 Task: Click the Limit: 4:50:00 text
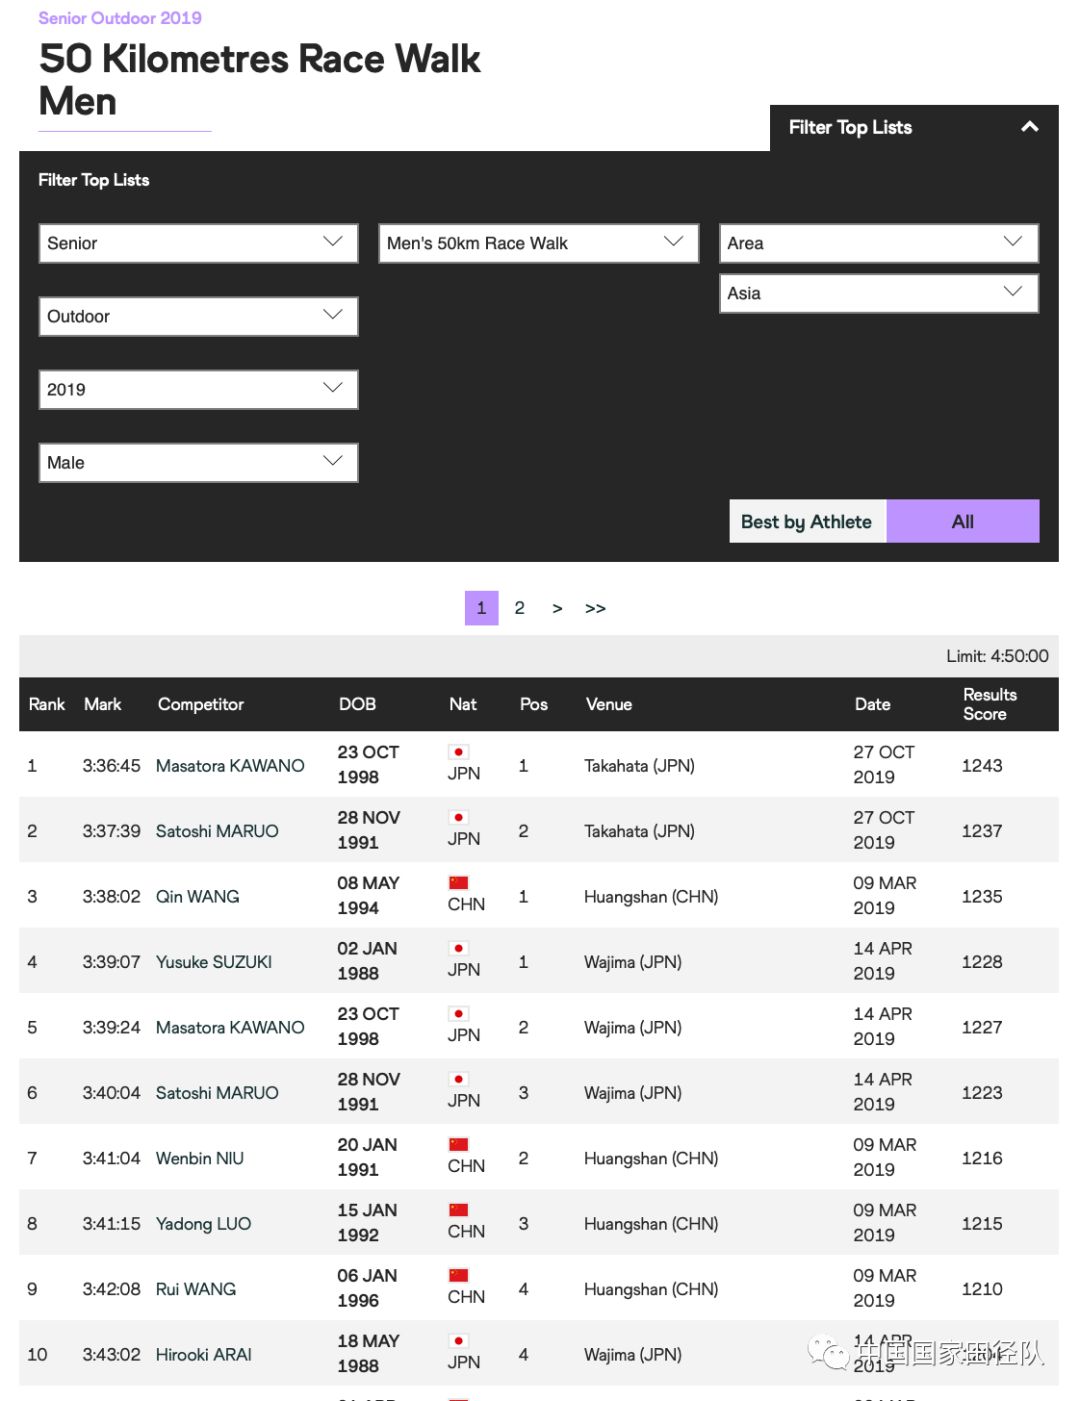[997, 656]
